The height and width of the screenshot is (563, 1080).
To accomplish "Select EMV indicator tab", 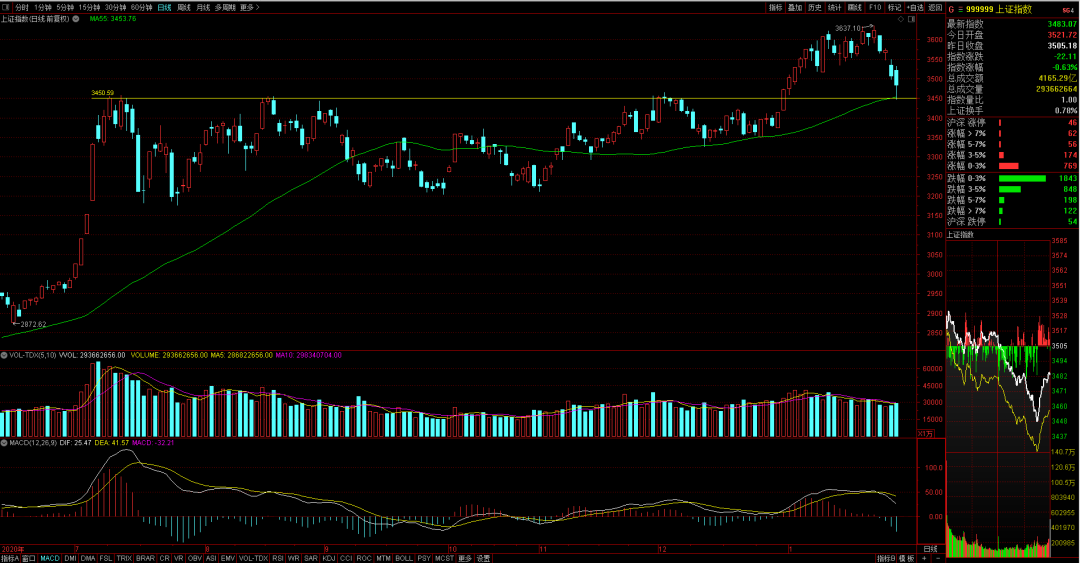I will (x=228, y=558).
